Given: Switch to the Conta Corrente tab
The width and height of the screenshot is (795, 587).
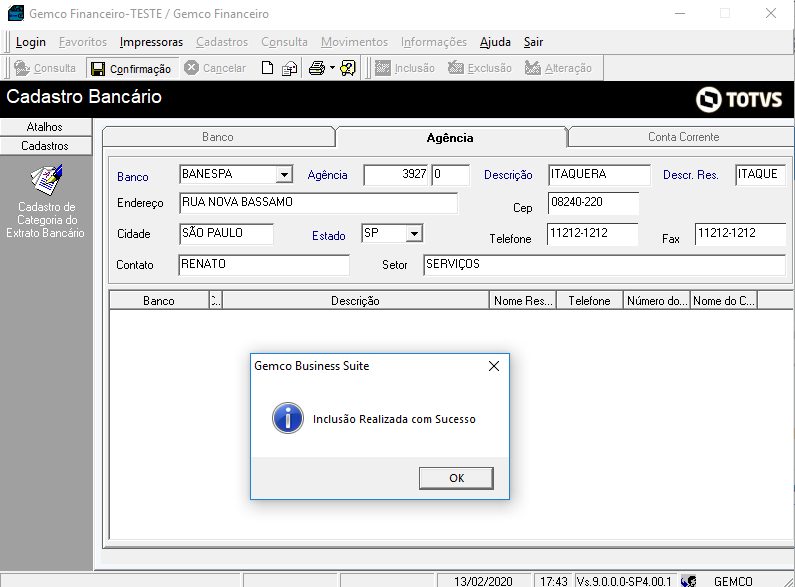Looking at the screenshot, I should click(x=683, y=137).
